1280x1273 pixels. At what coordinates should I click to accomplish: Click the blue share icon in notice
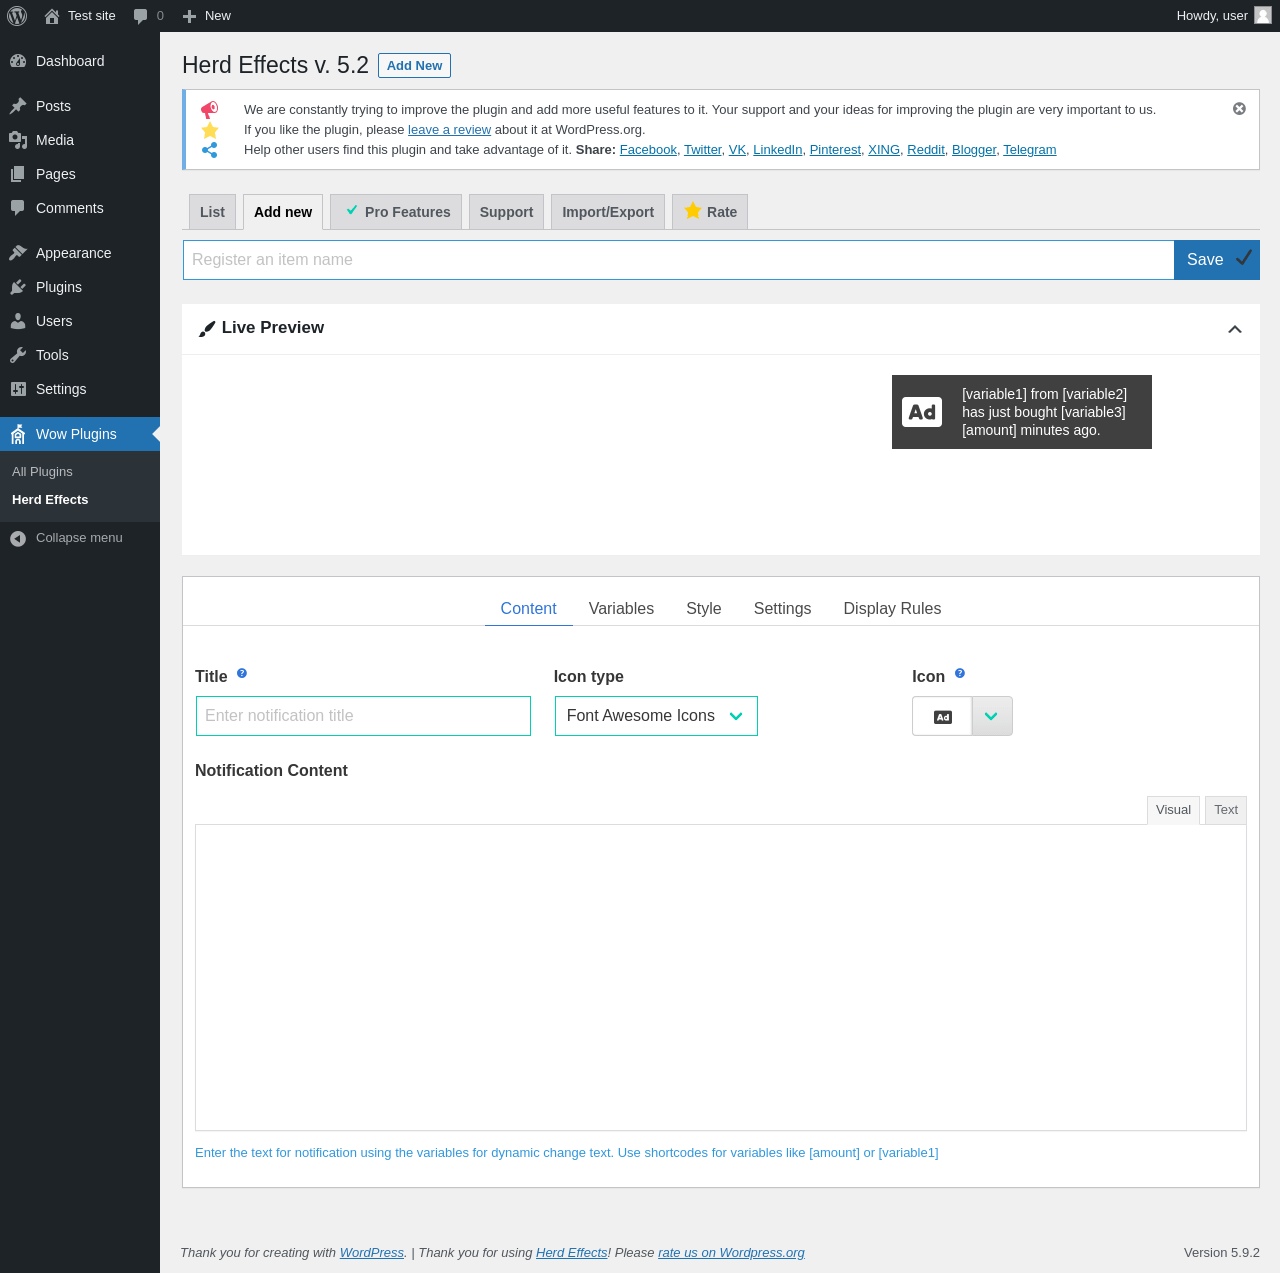210,150
